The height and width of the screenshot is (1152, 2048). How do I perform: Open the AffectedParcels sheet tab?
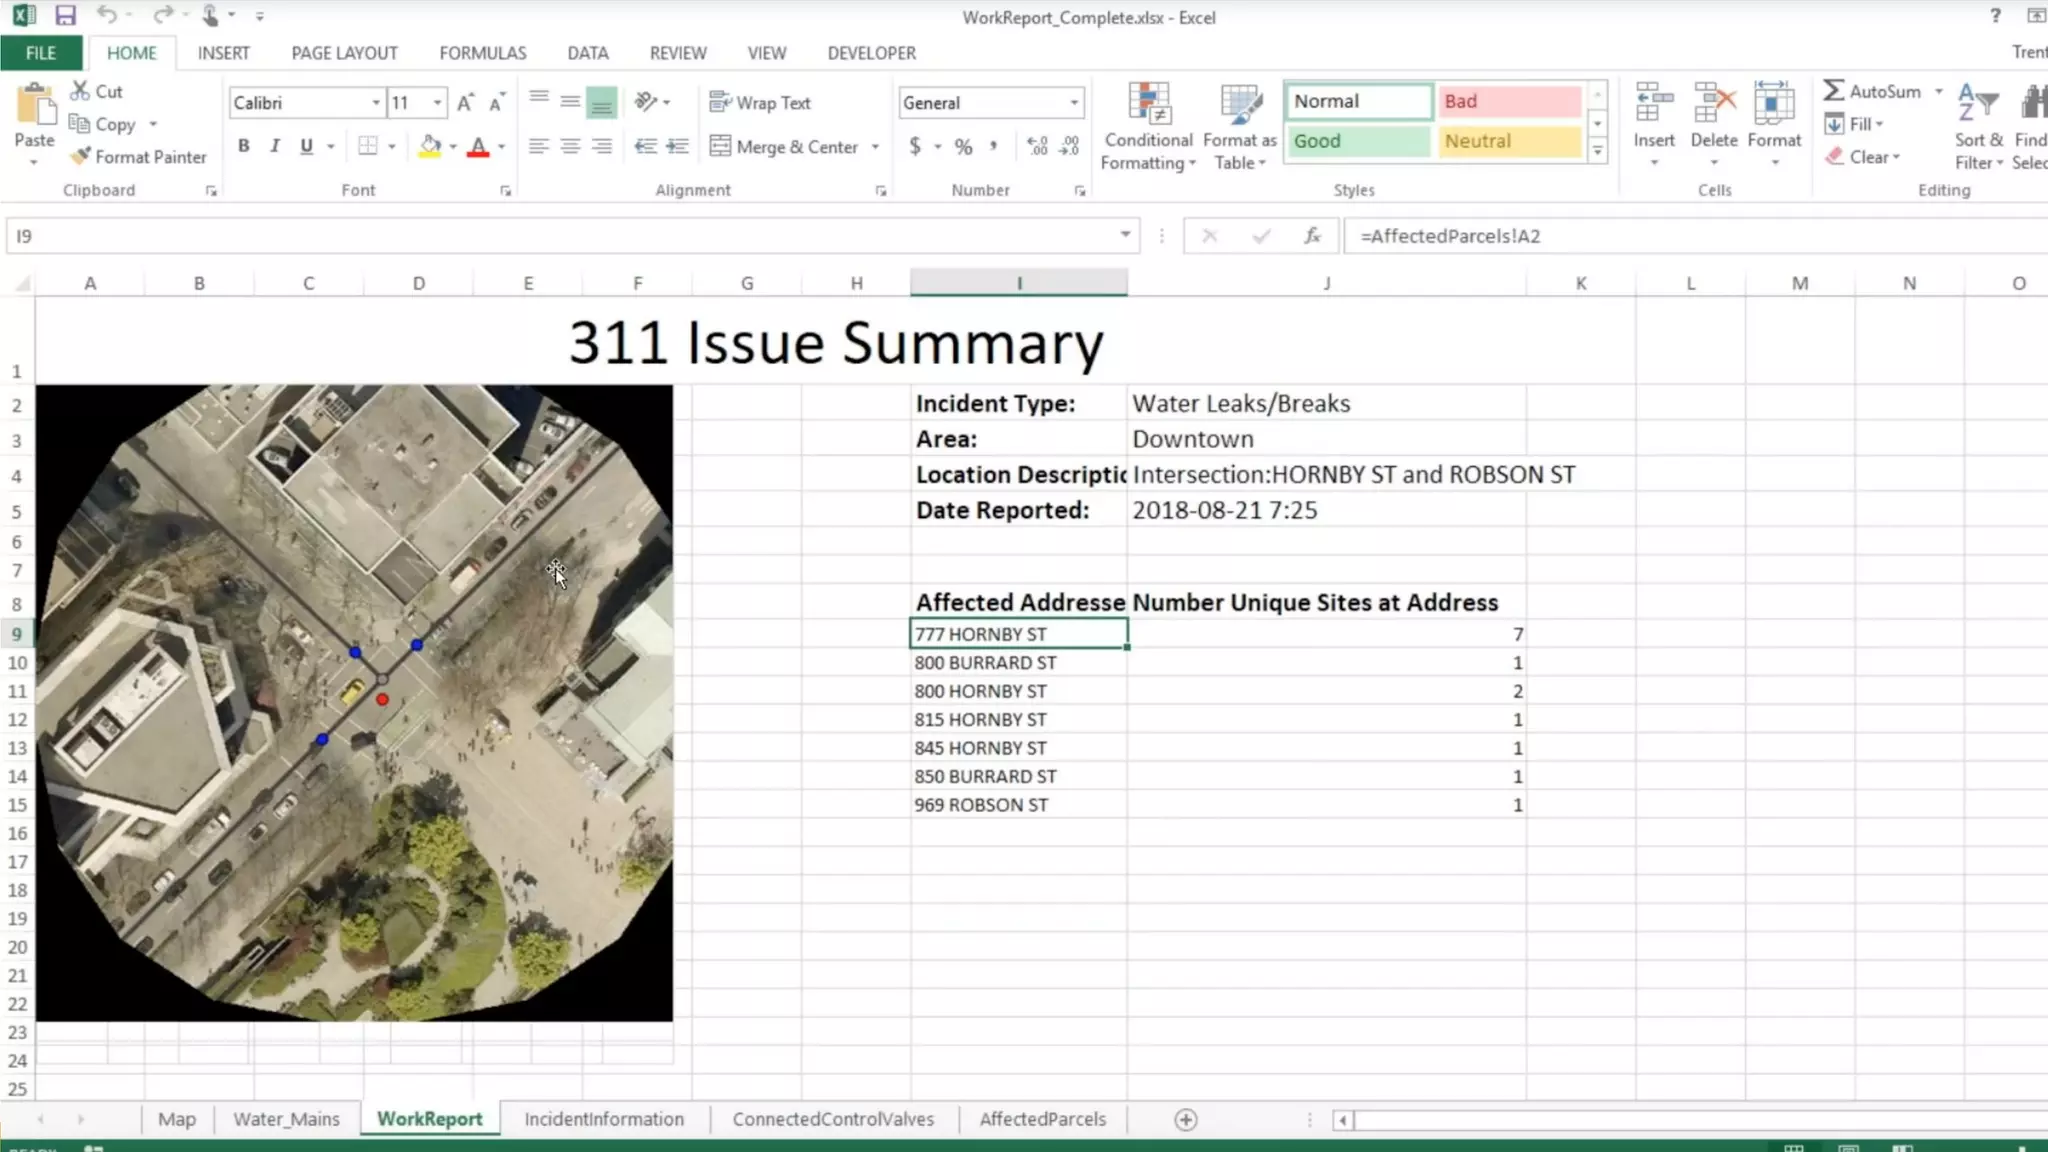pyautogui.click(x=1042, y=1119)
